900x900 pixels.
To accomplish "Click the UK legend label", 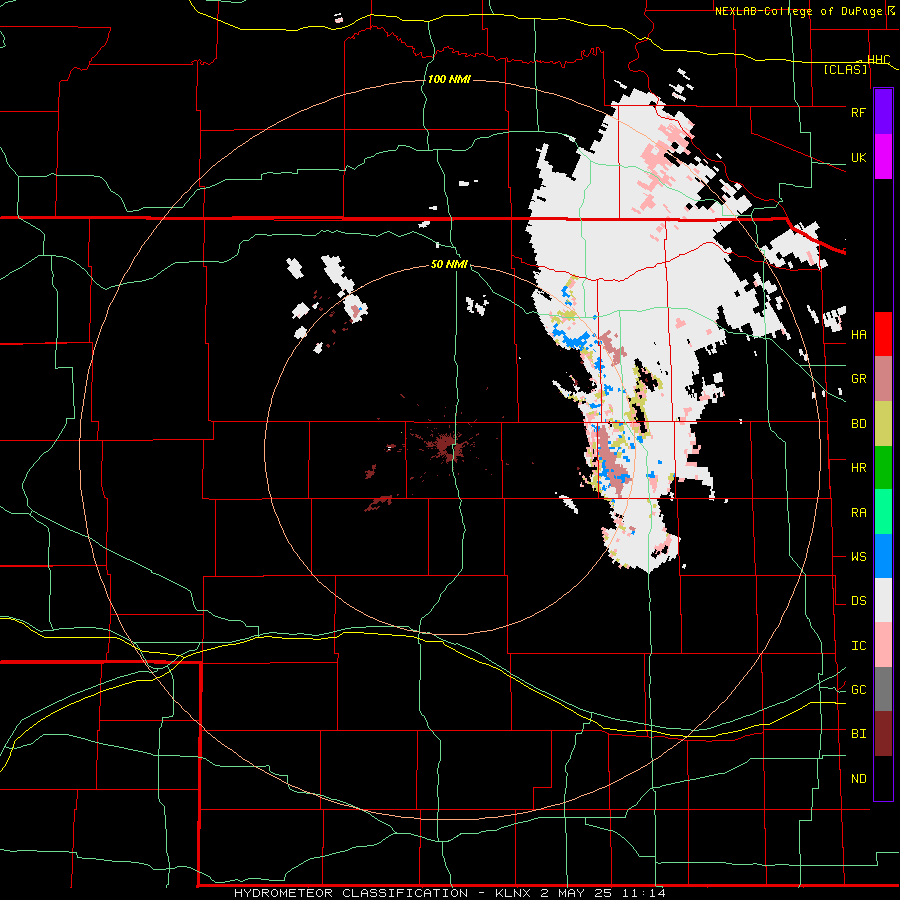I will [858, 157].
